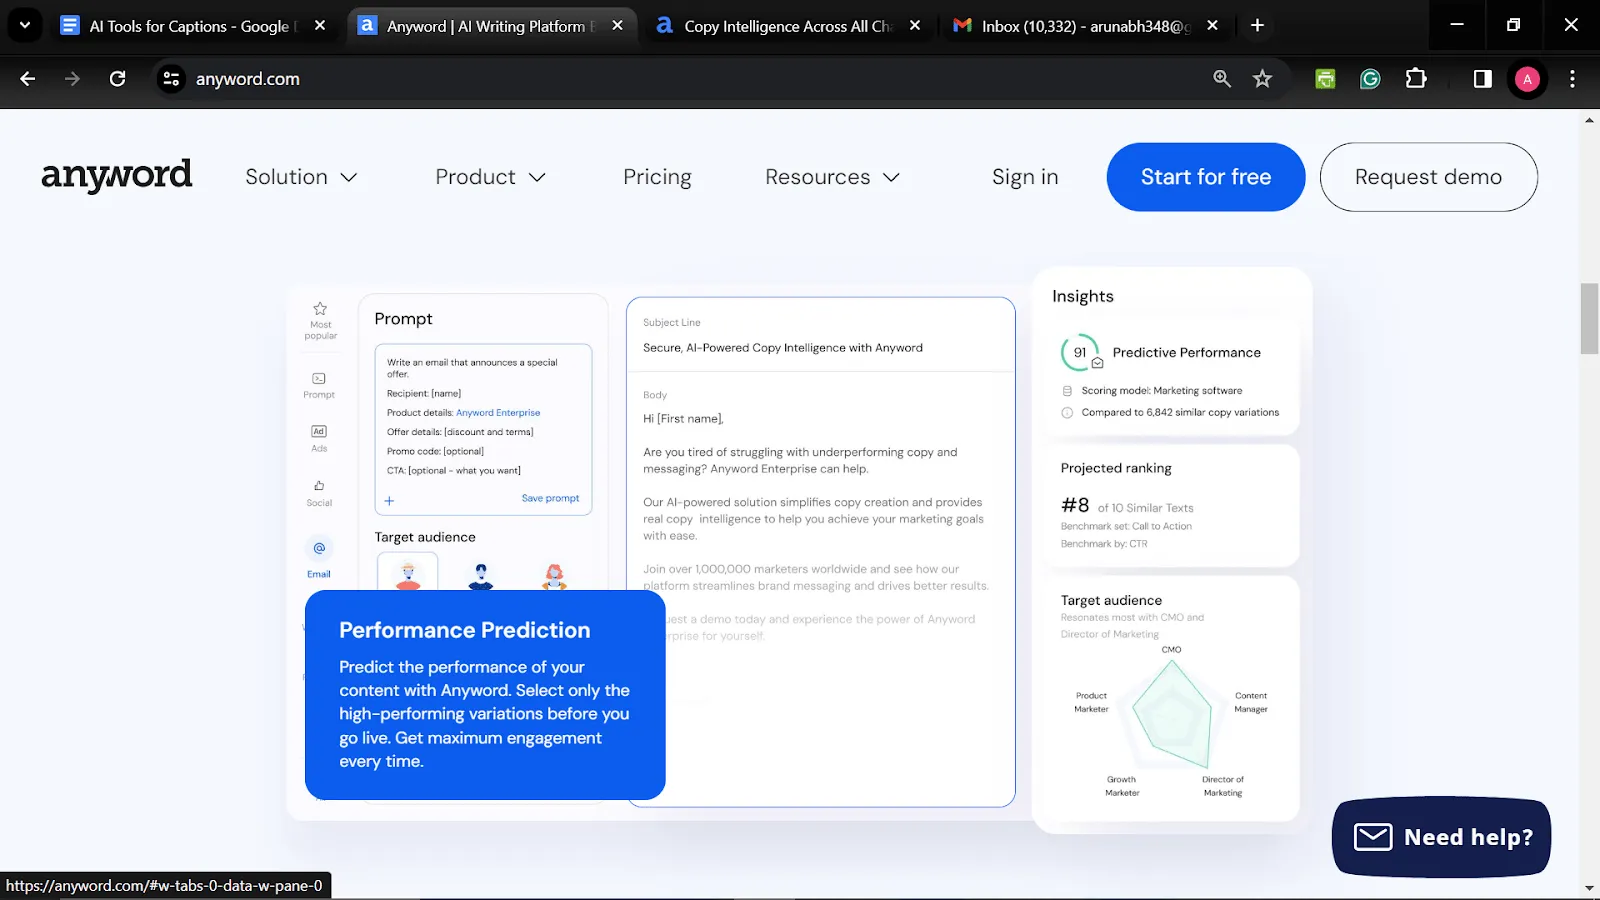Click the Request demo button
Image resolution: width=1600 pixels, height=900 pixels.
pos(1428,177)
